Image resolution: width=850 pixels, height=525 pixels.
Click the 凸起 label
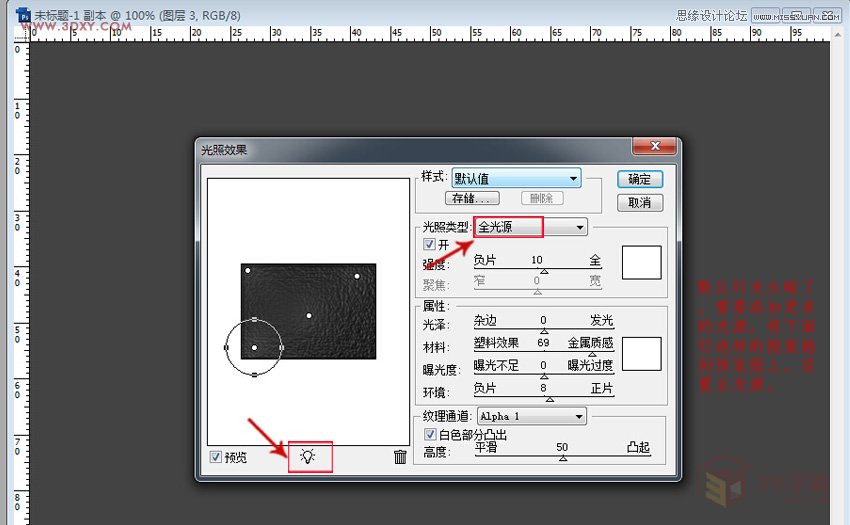(638, 447)
